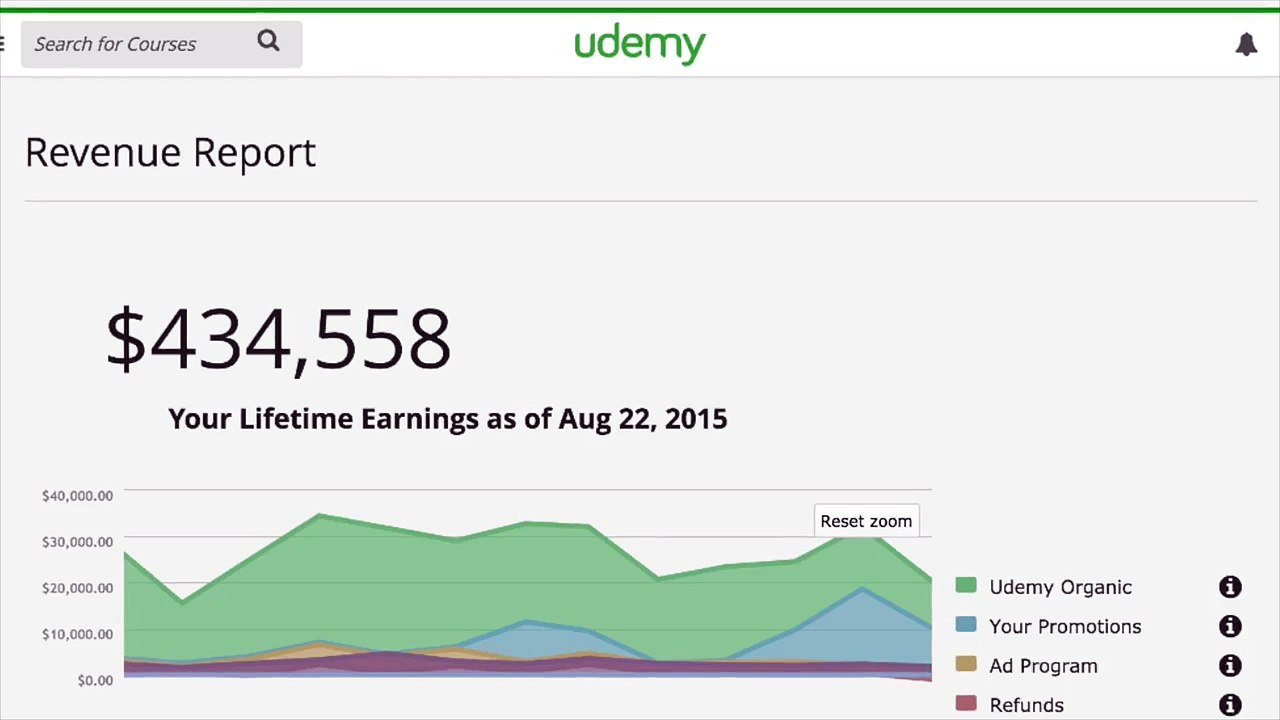1280x720 pixels.
Task: Click the $434,558 lifetime earnings figure
Action: (x=278, y=340)
